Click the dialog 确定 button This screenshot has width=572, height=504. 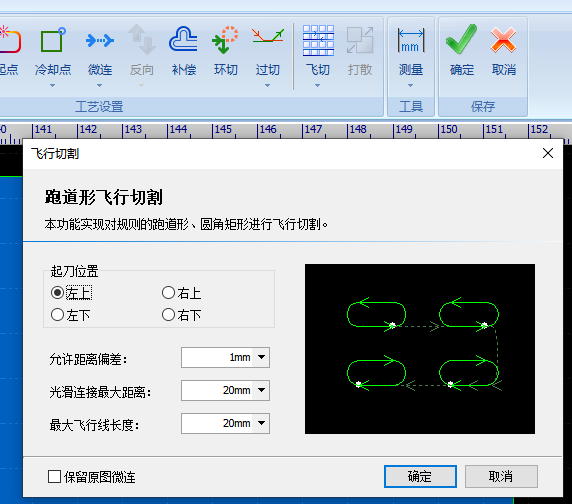click(x=420, y=476)
